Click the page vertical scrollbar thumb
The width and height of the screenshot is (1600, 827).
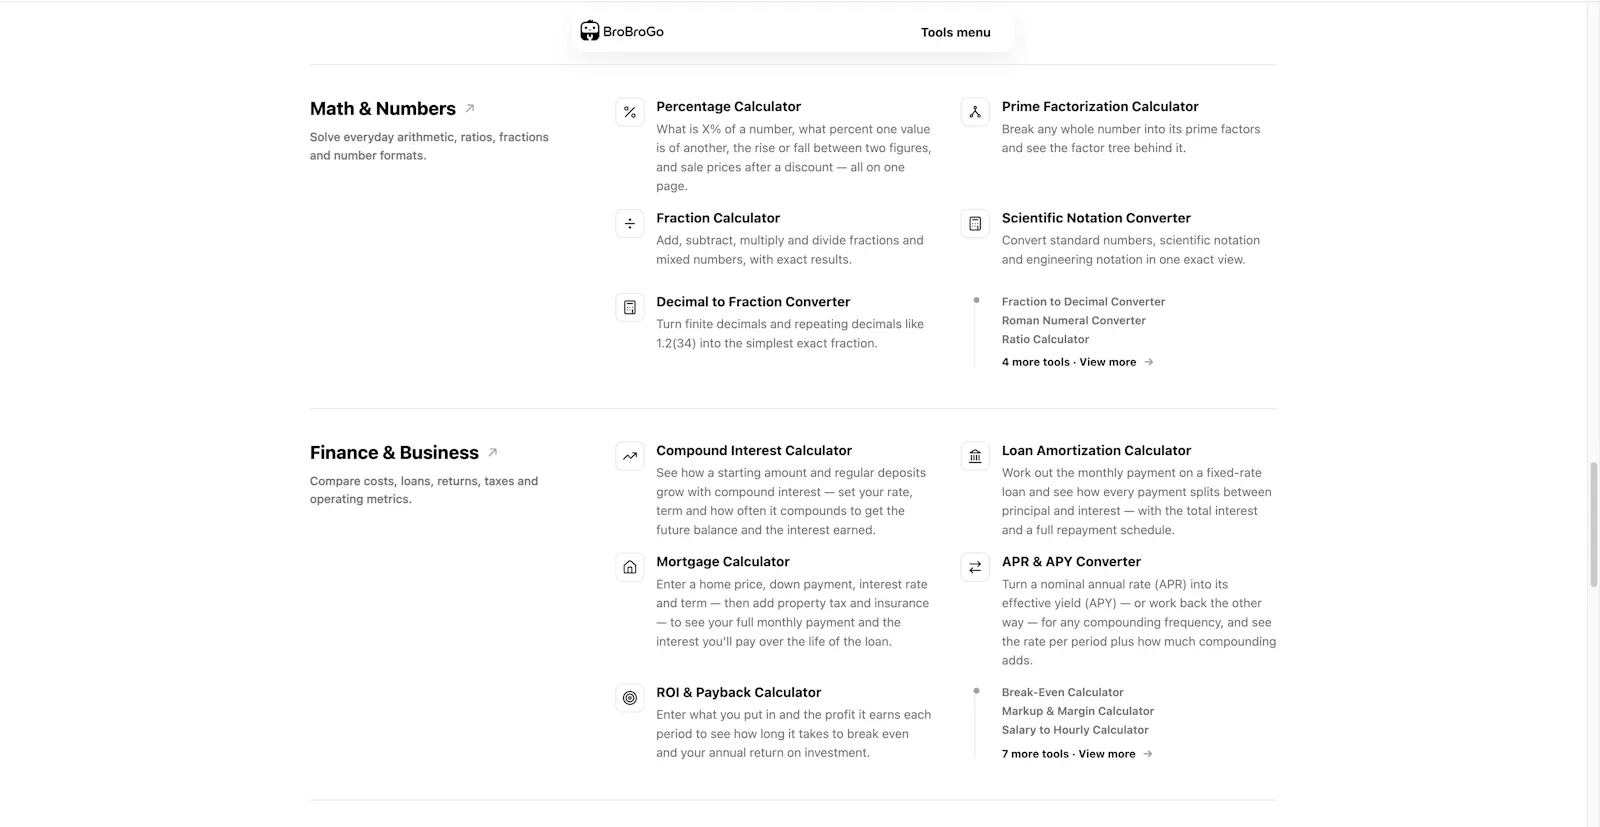1593,525
